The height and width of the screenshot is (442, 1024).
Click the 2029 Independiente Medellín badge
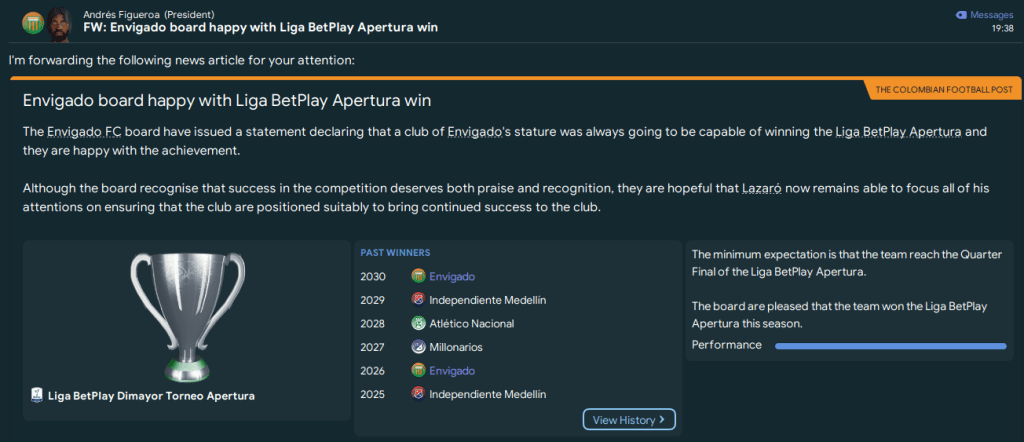[x=418, y=300]
